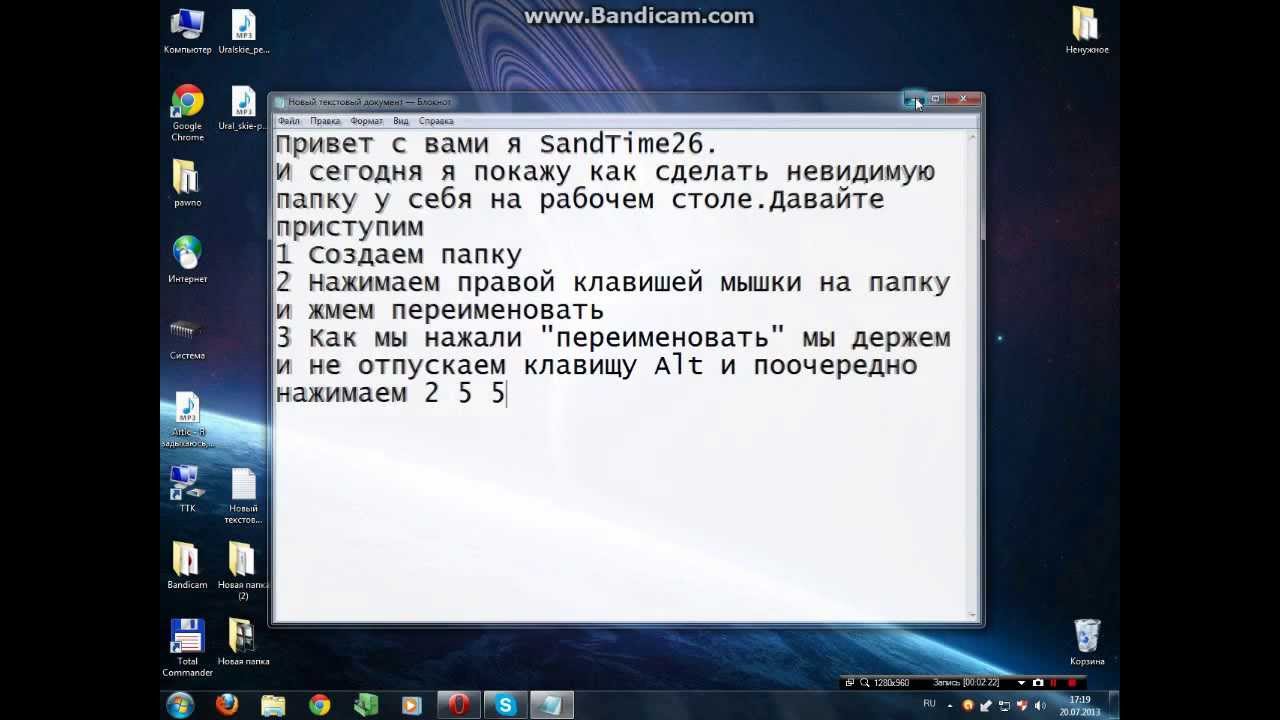The image size is (1280, 720).
Task: Open the Bandicam dropdown arrow
Action: 1021,683
